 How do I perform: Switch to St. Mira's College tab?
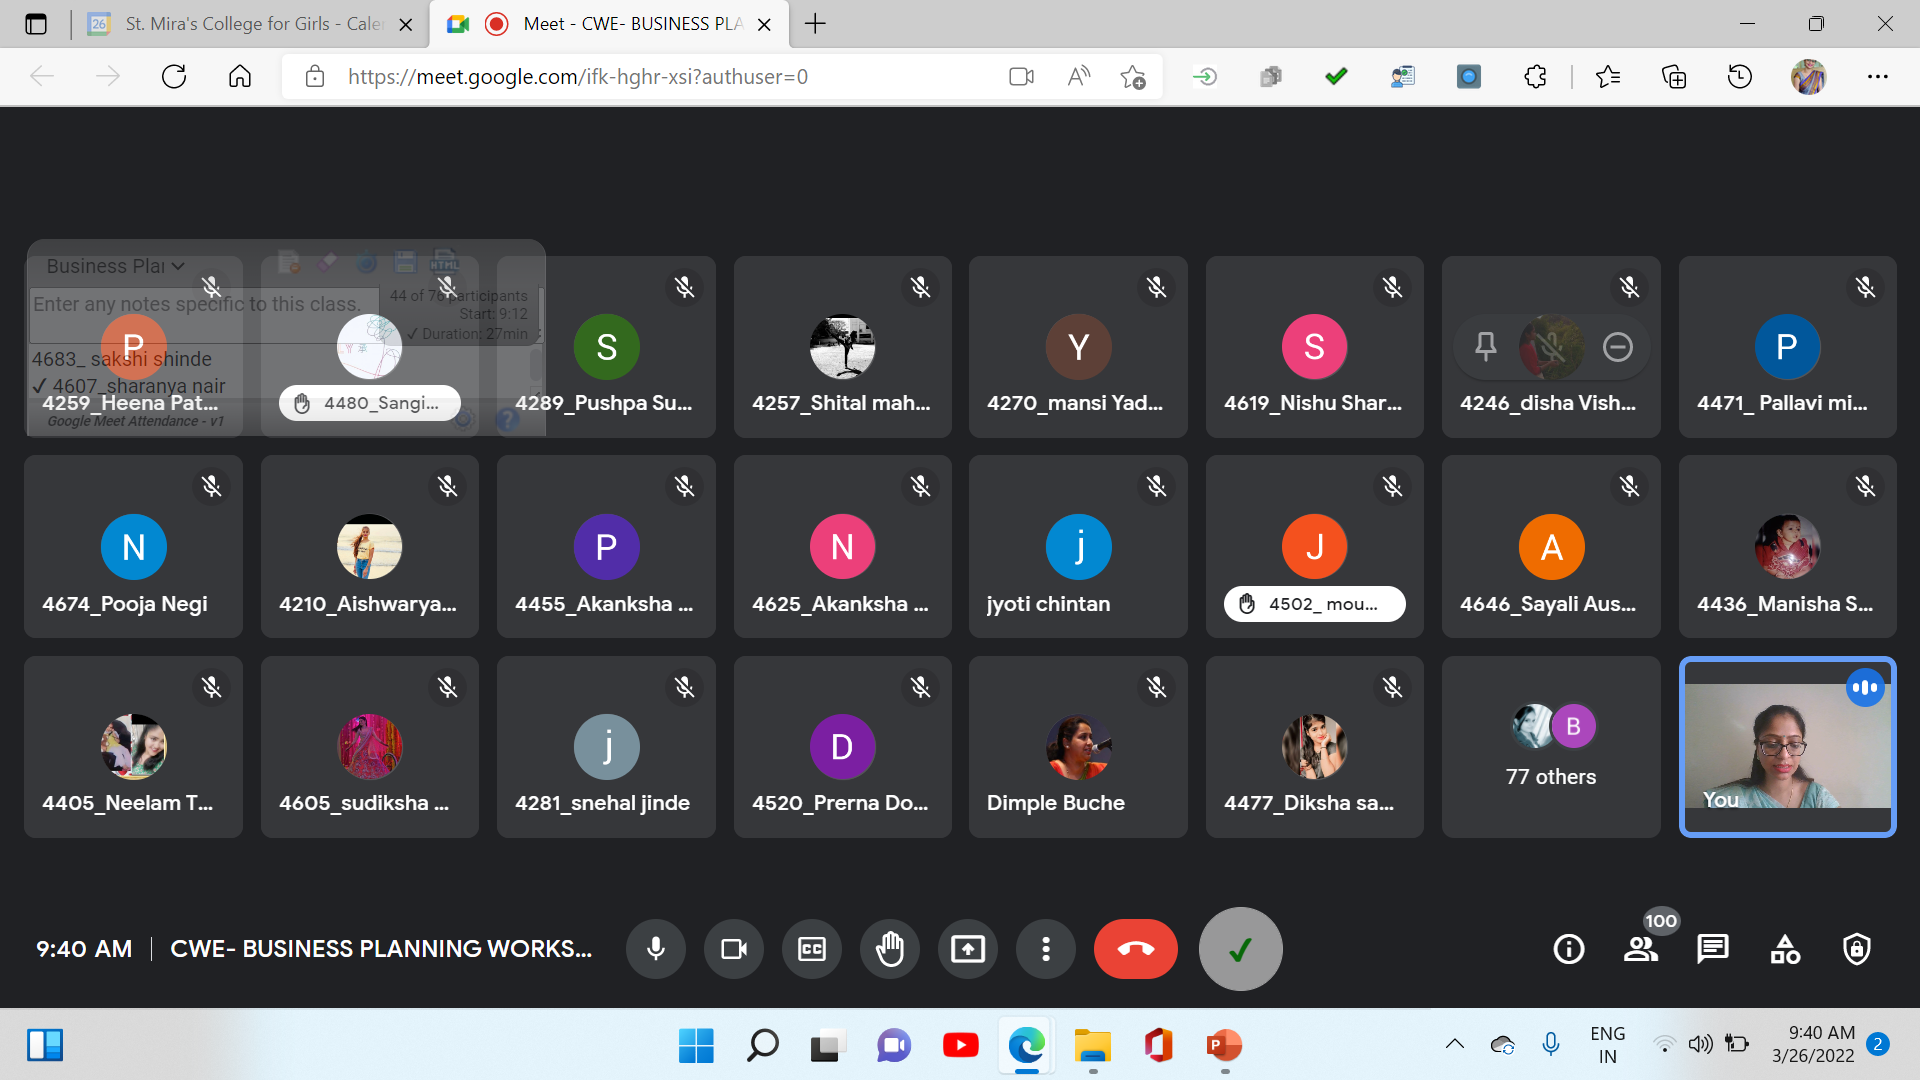(250, 24)
